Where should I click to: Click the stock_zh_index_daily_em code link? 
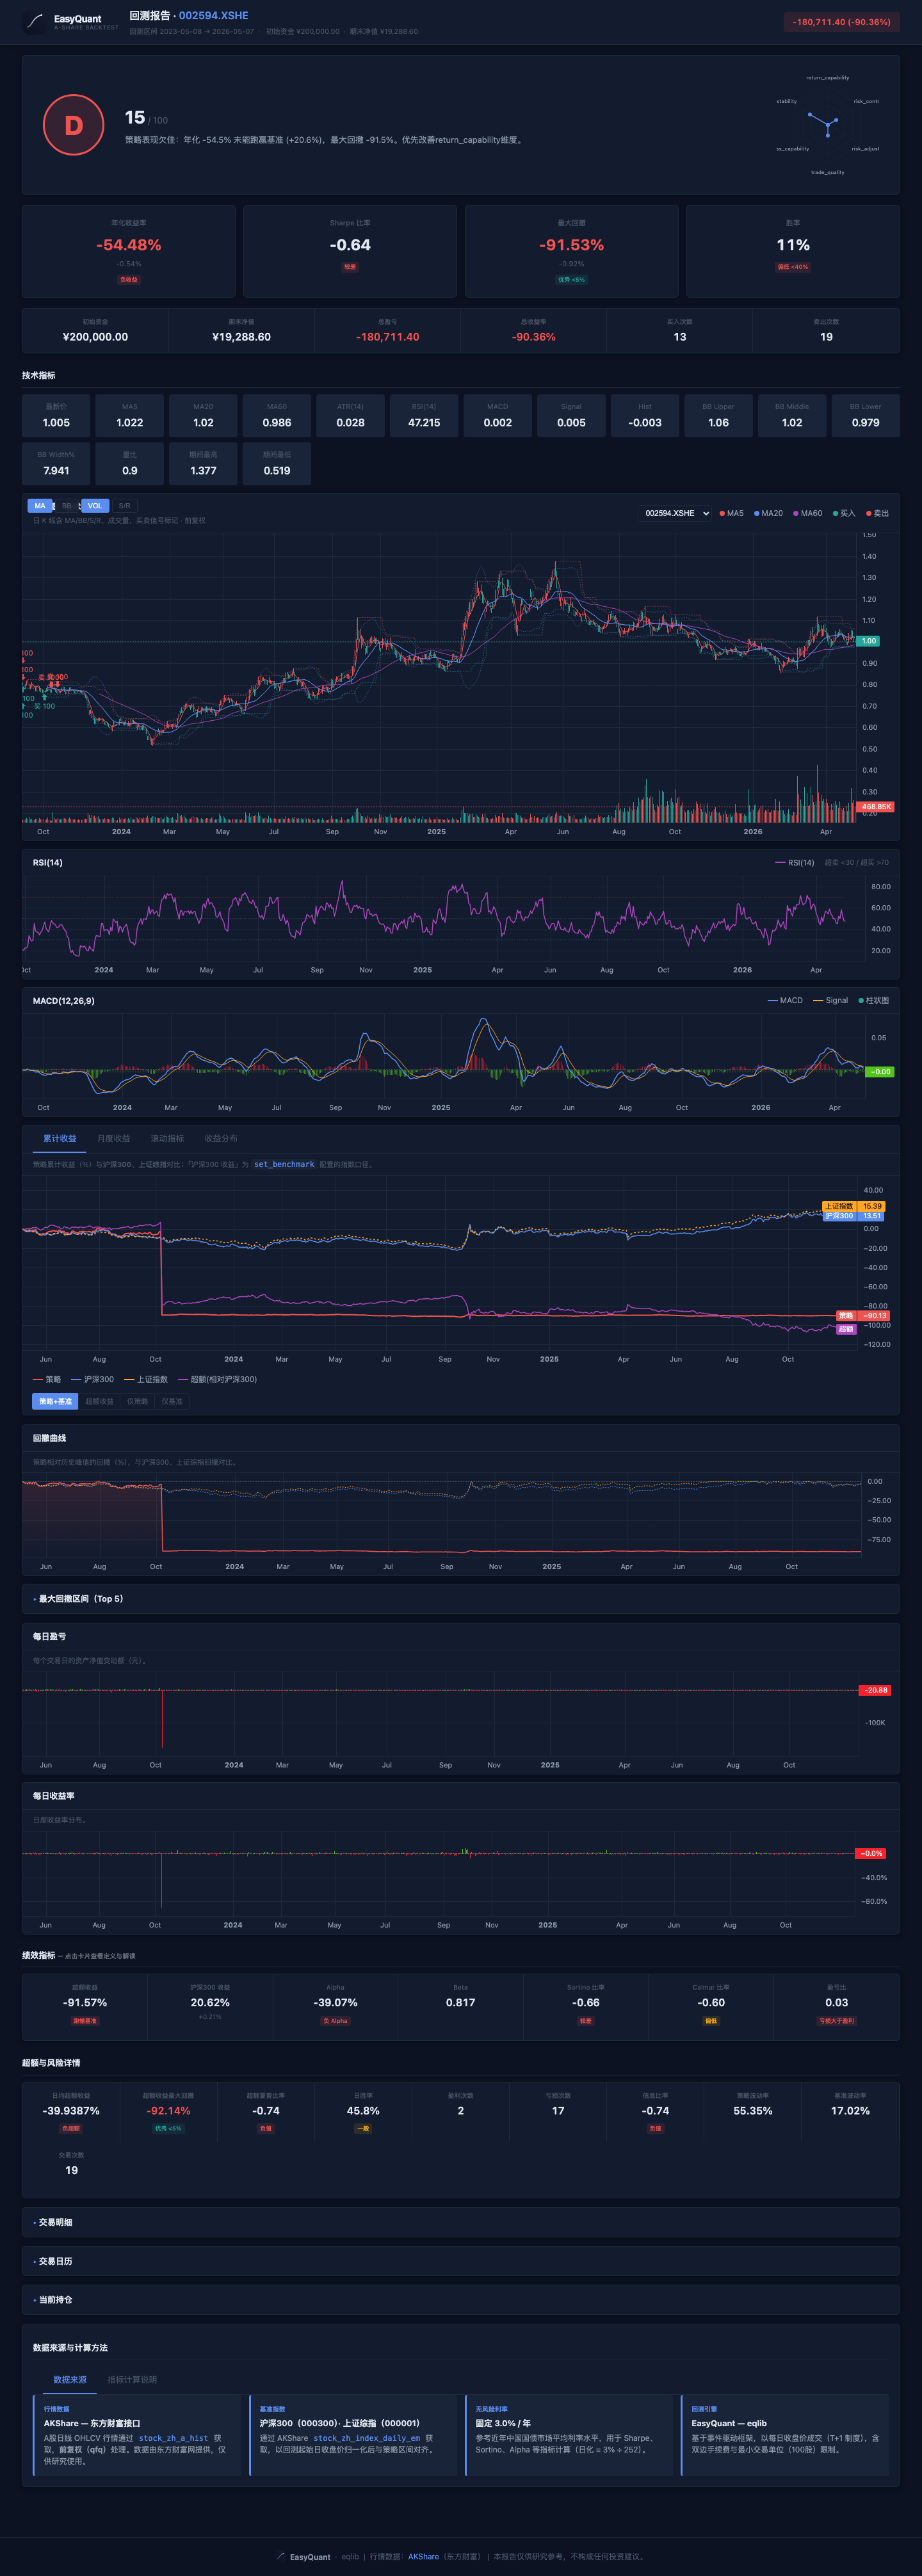pos(367,2438)
